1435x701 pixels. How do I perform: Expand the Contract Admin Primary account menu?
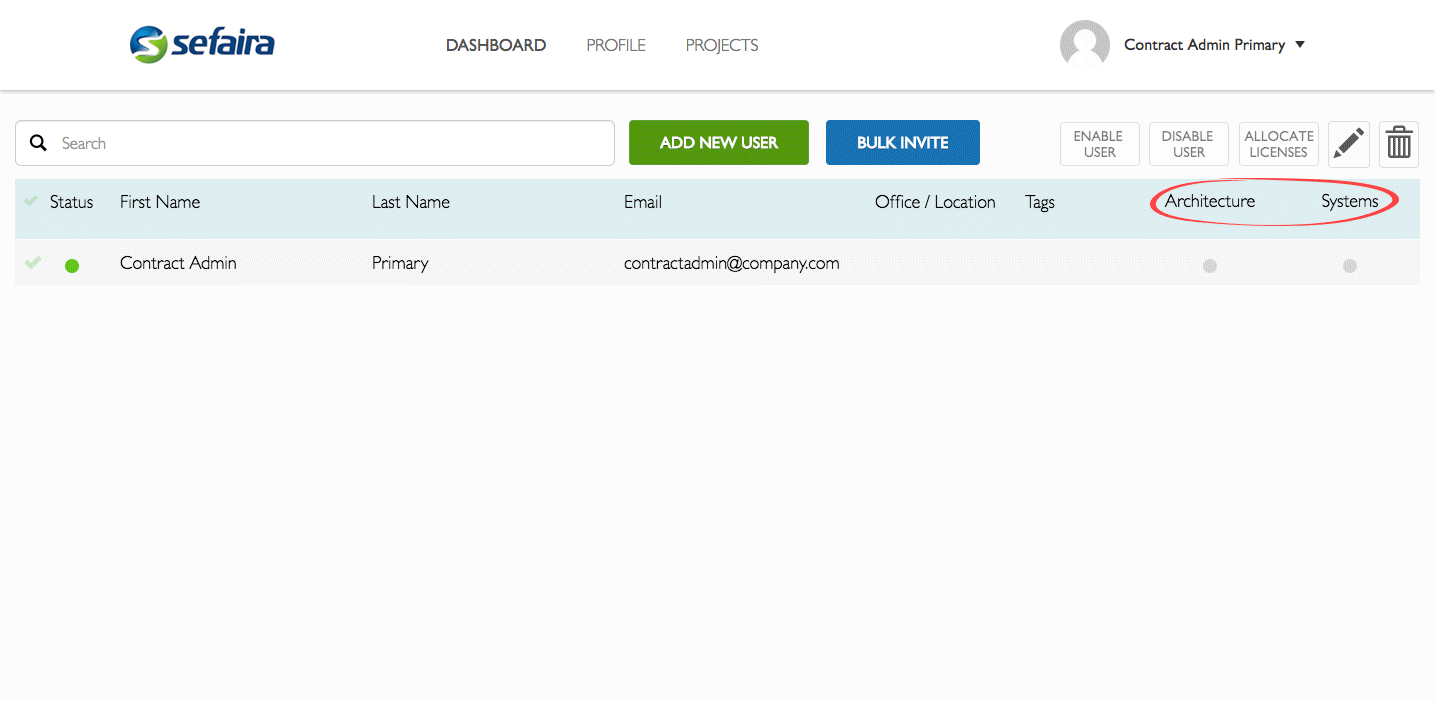1214,45
